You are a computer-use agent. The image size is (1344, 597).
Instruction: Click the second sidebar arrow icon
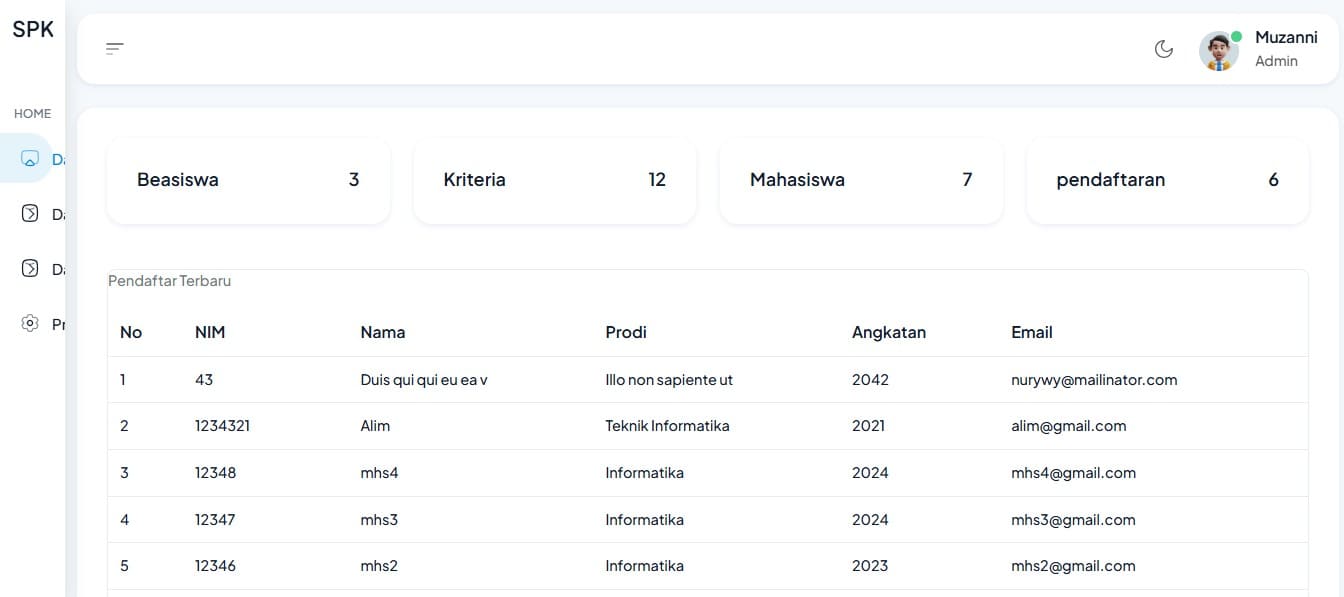click(30, 268)
